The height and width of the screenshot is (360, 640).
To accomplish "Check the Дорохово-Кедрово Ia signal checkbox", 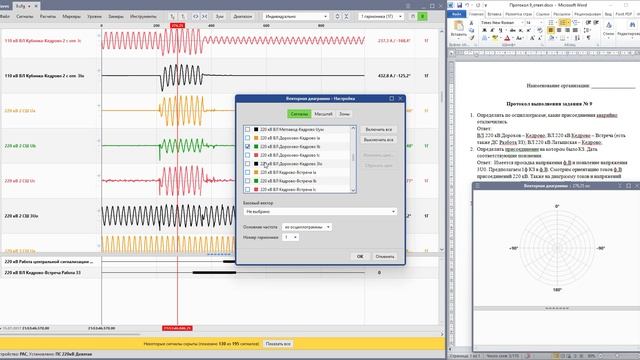I will (x=247, y=138).
